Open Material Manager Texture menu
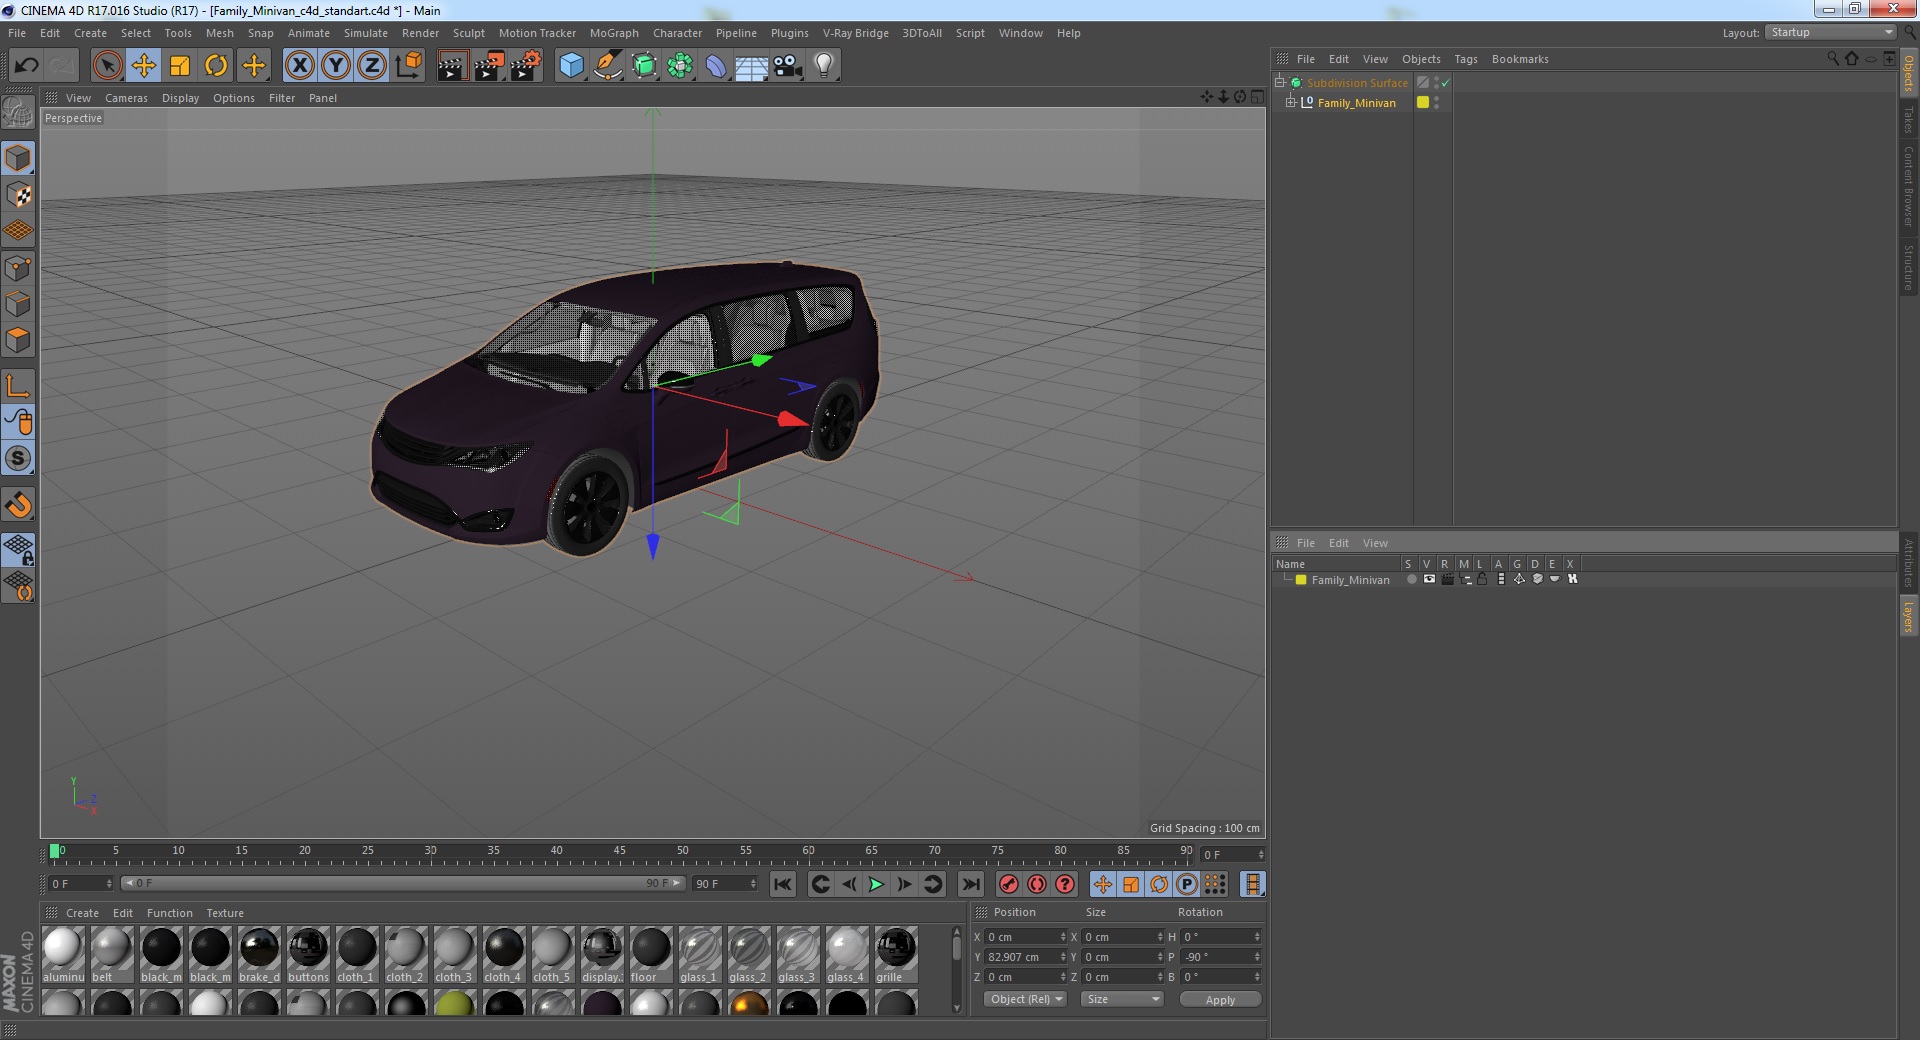 (x=225, y=913)
